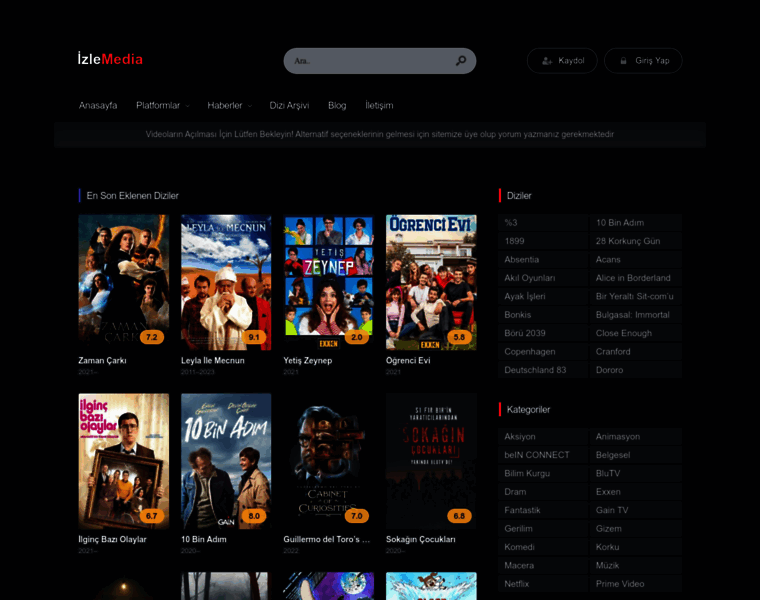Open %3 in the Diziler list
This screenshot has width=760, height=600.
pyautogui.click(x=543, y=223)
